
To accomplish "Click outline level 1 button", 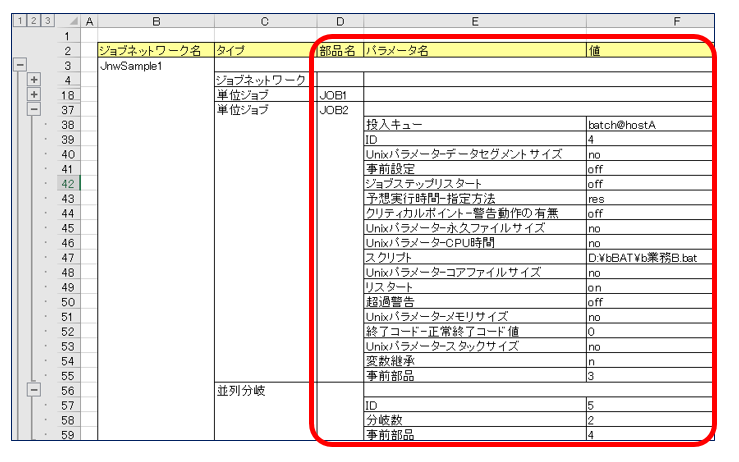I will (18, 20).
